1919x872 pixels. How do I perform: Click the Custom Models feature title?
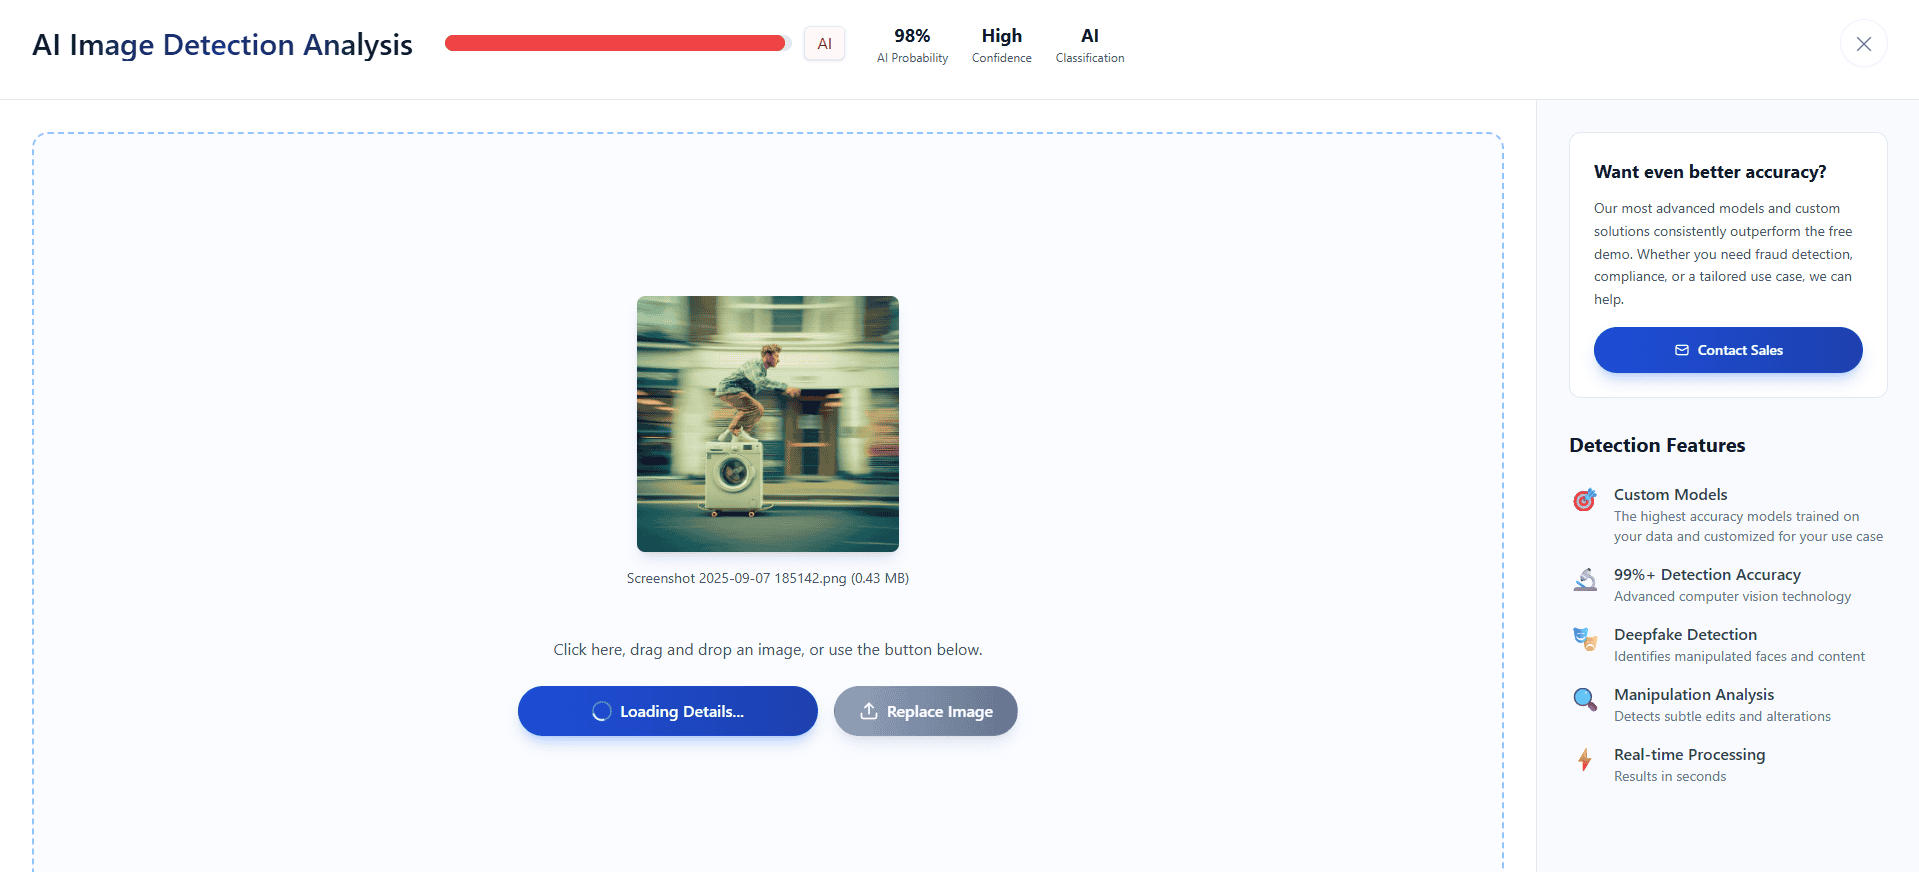coord(1670,494)
